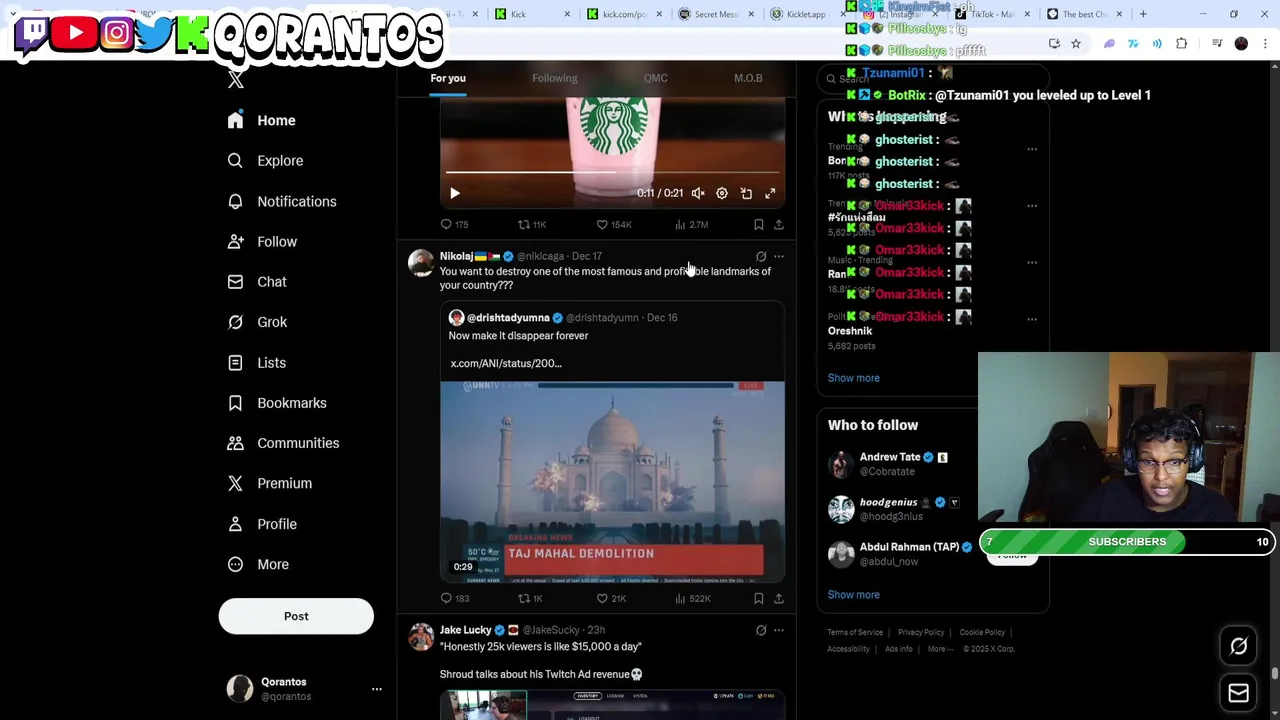Viewport: 1280px width, 720px height.
Task: View analytics of Starbucks post 2.7M views
Action: pyautogui.click(x=691, y=225)
